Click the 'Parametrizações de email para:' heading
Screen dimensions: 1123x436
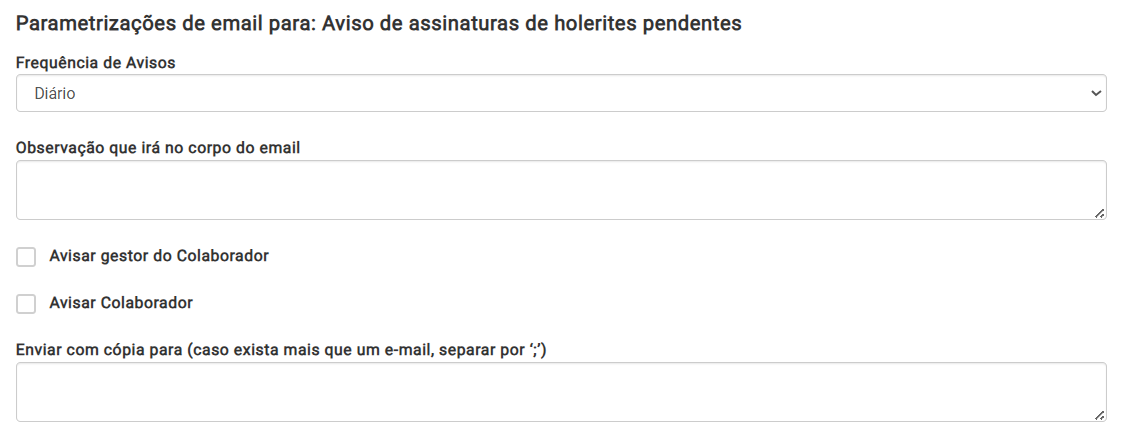click(166, 23)
